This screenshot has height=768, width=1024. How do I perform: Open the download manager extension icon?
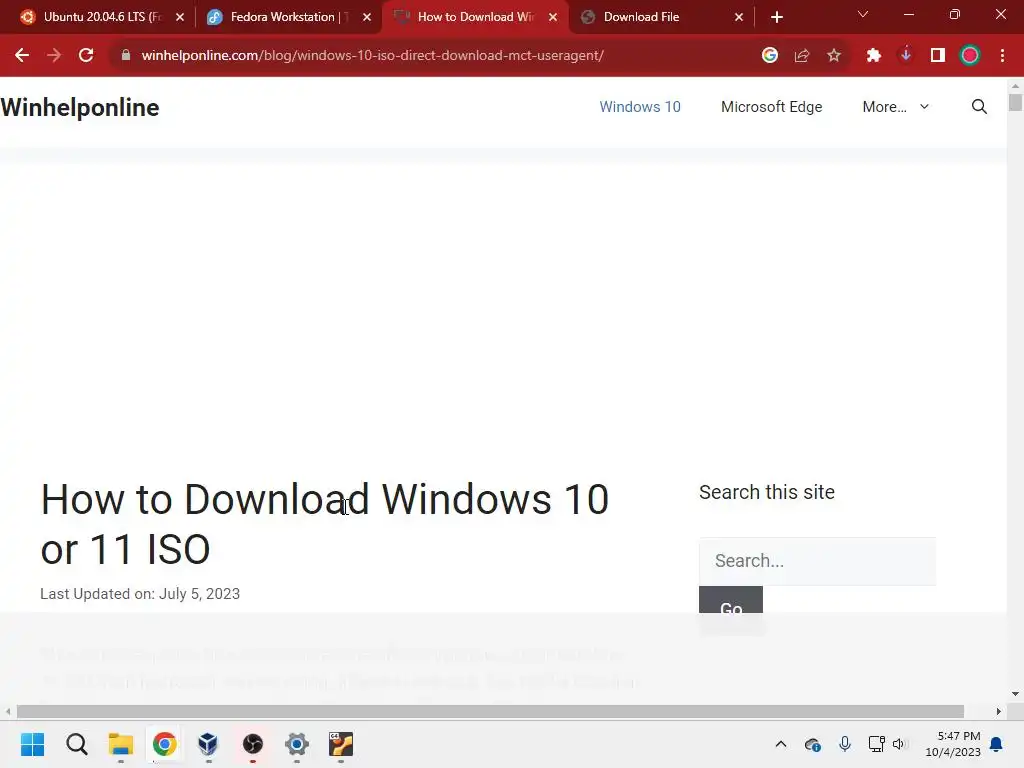click(x=906, y=56)
